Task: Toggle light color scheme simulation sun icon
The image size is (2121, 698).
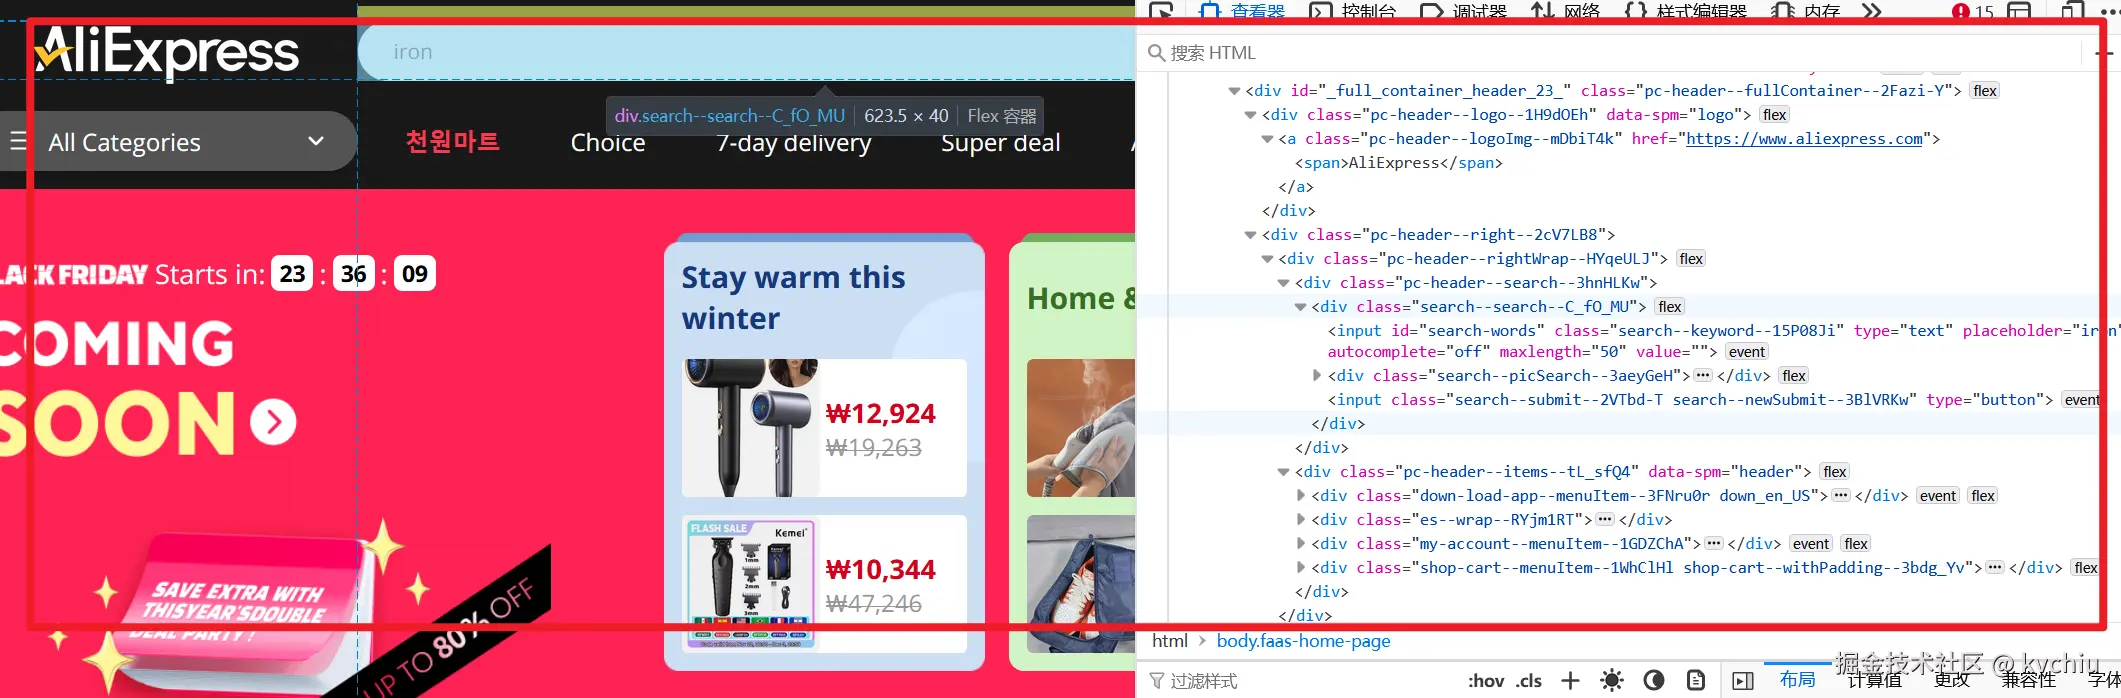Action: click(x=1611, y=681)
